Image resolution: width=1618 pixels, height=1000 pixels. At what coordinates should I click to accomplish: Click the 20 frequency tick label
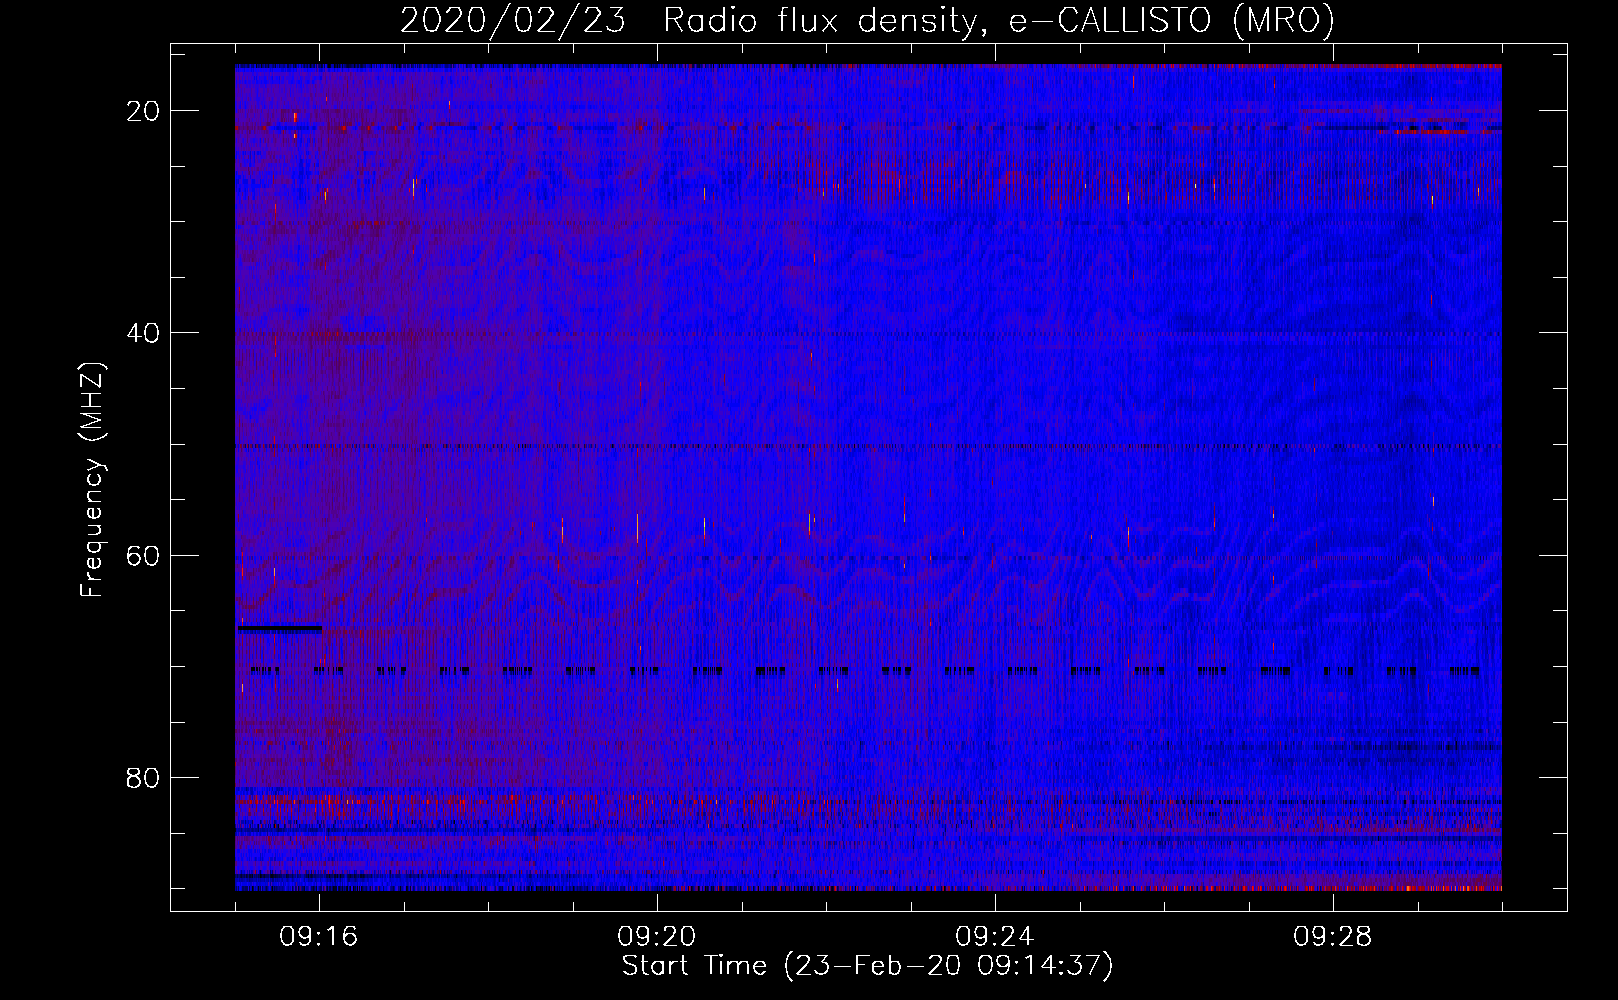(143, 111)
